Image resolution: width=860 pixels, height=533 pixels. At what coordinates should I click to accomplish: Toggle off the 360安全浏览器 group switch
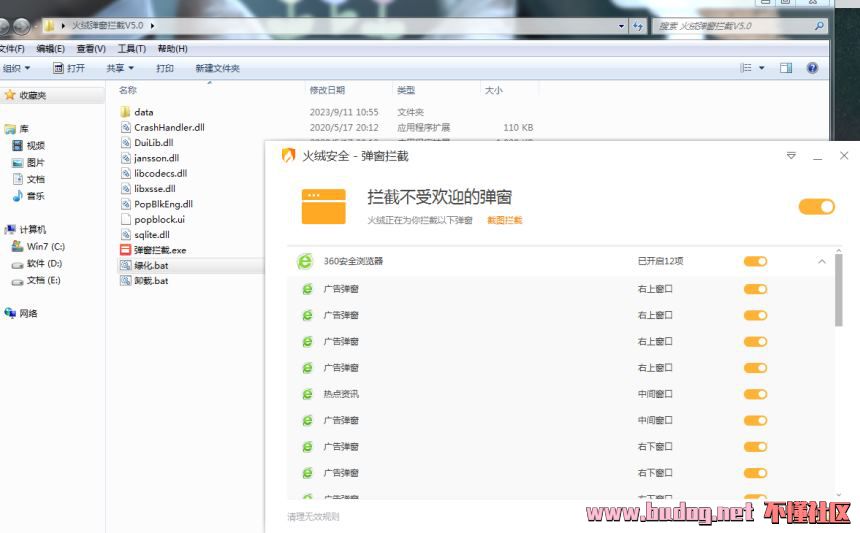755,262
